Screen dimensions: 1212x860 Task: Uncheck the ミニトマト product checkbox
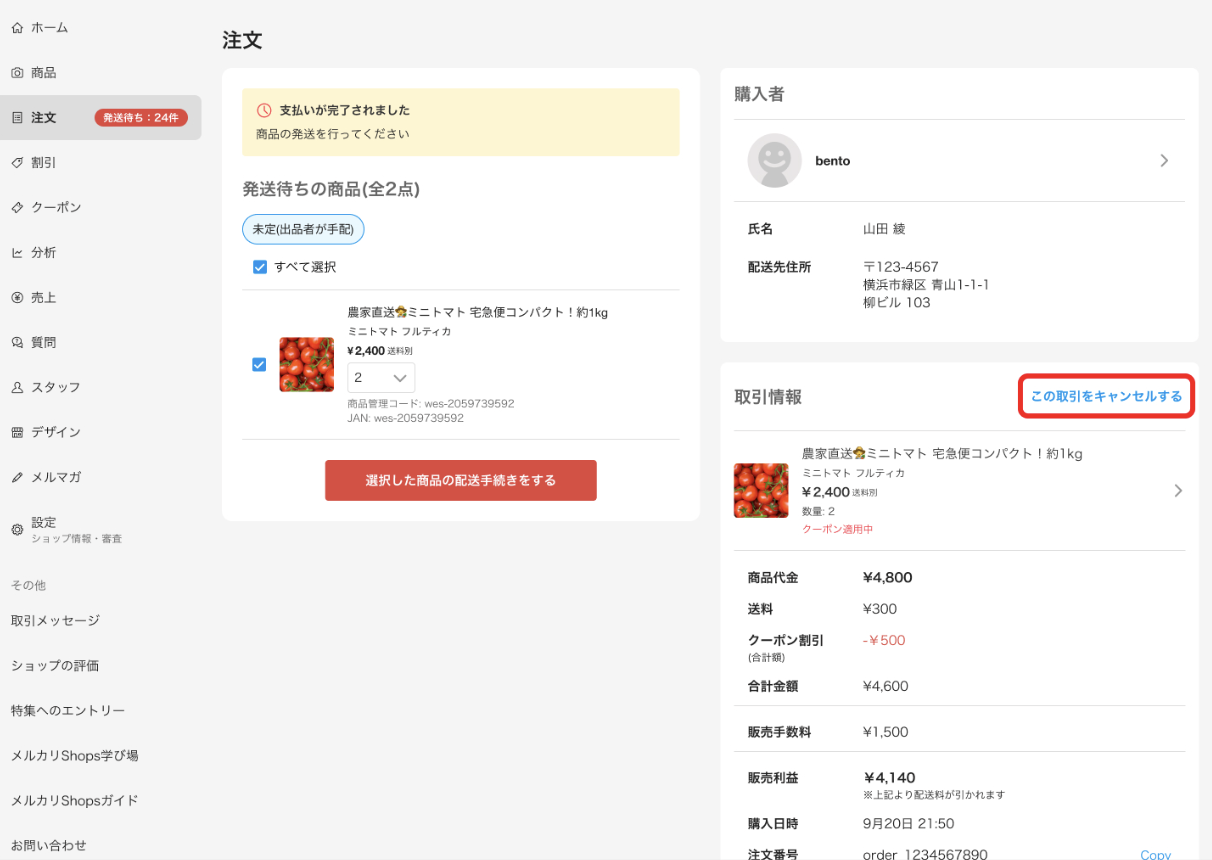259,365
